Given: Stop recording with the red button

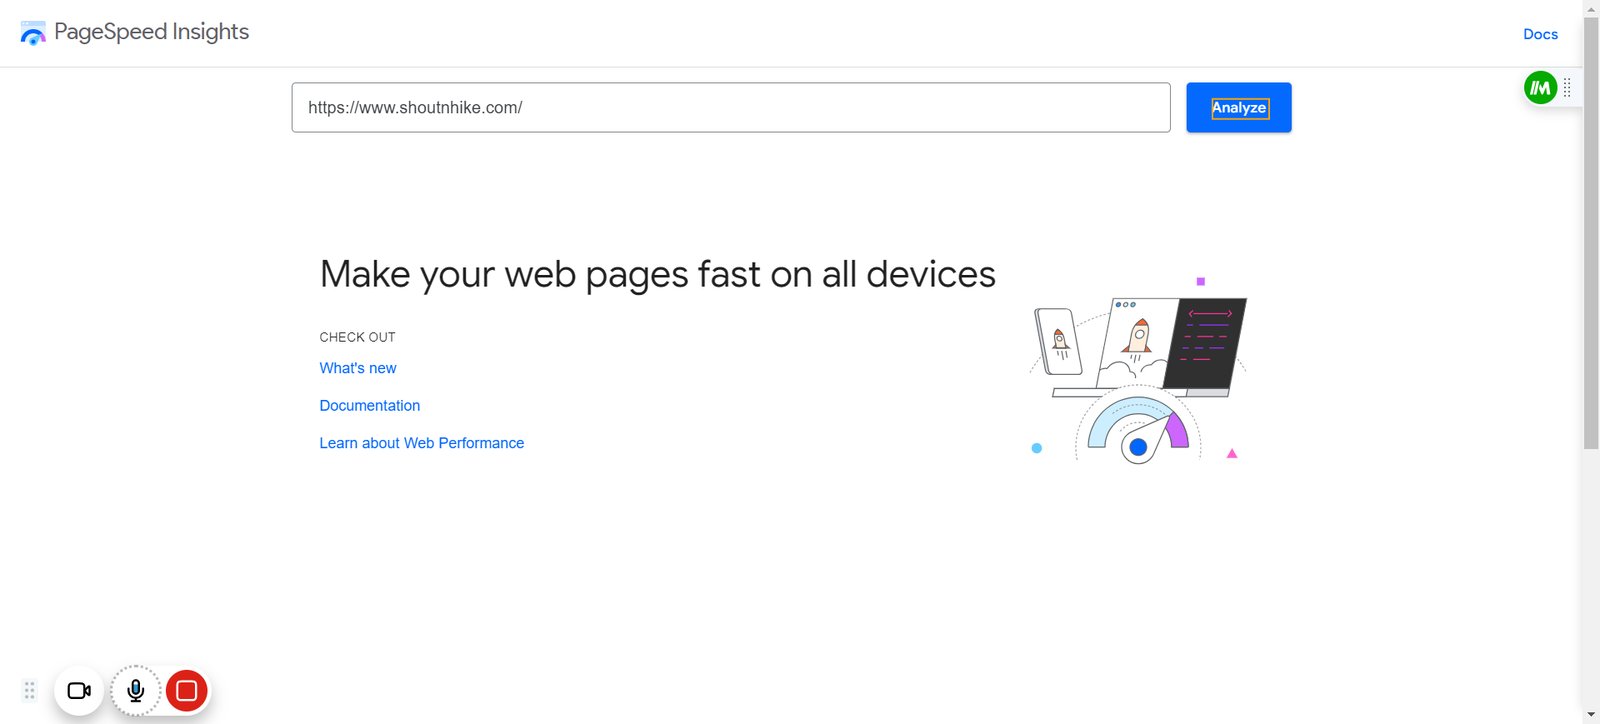Looking at the screenshot, I should [186, 691].
